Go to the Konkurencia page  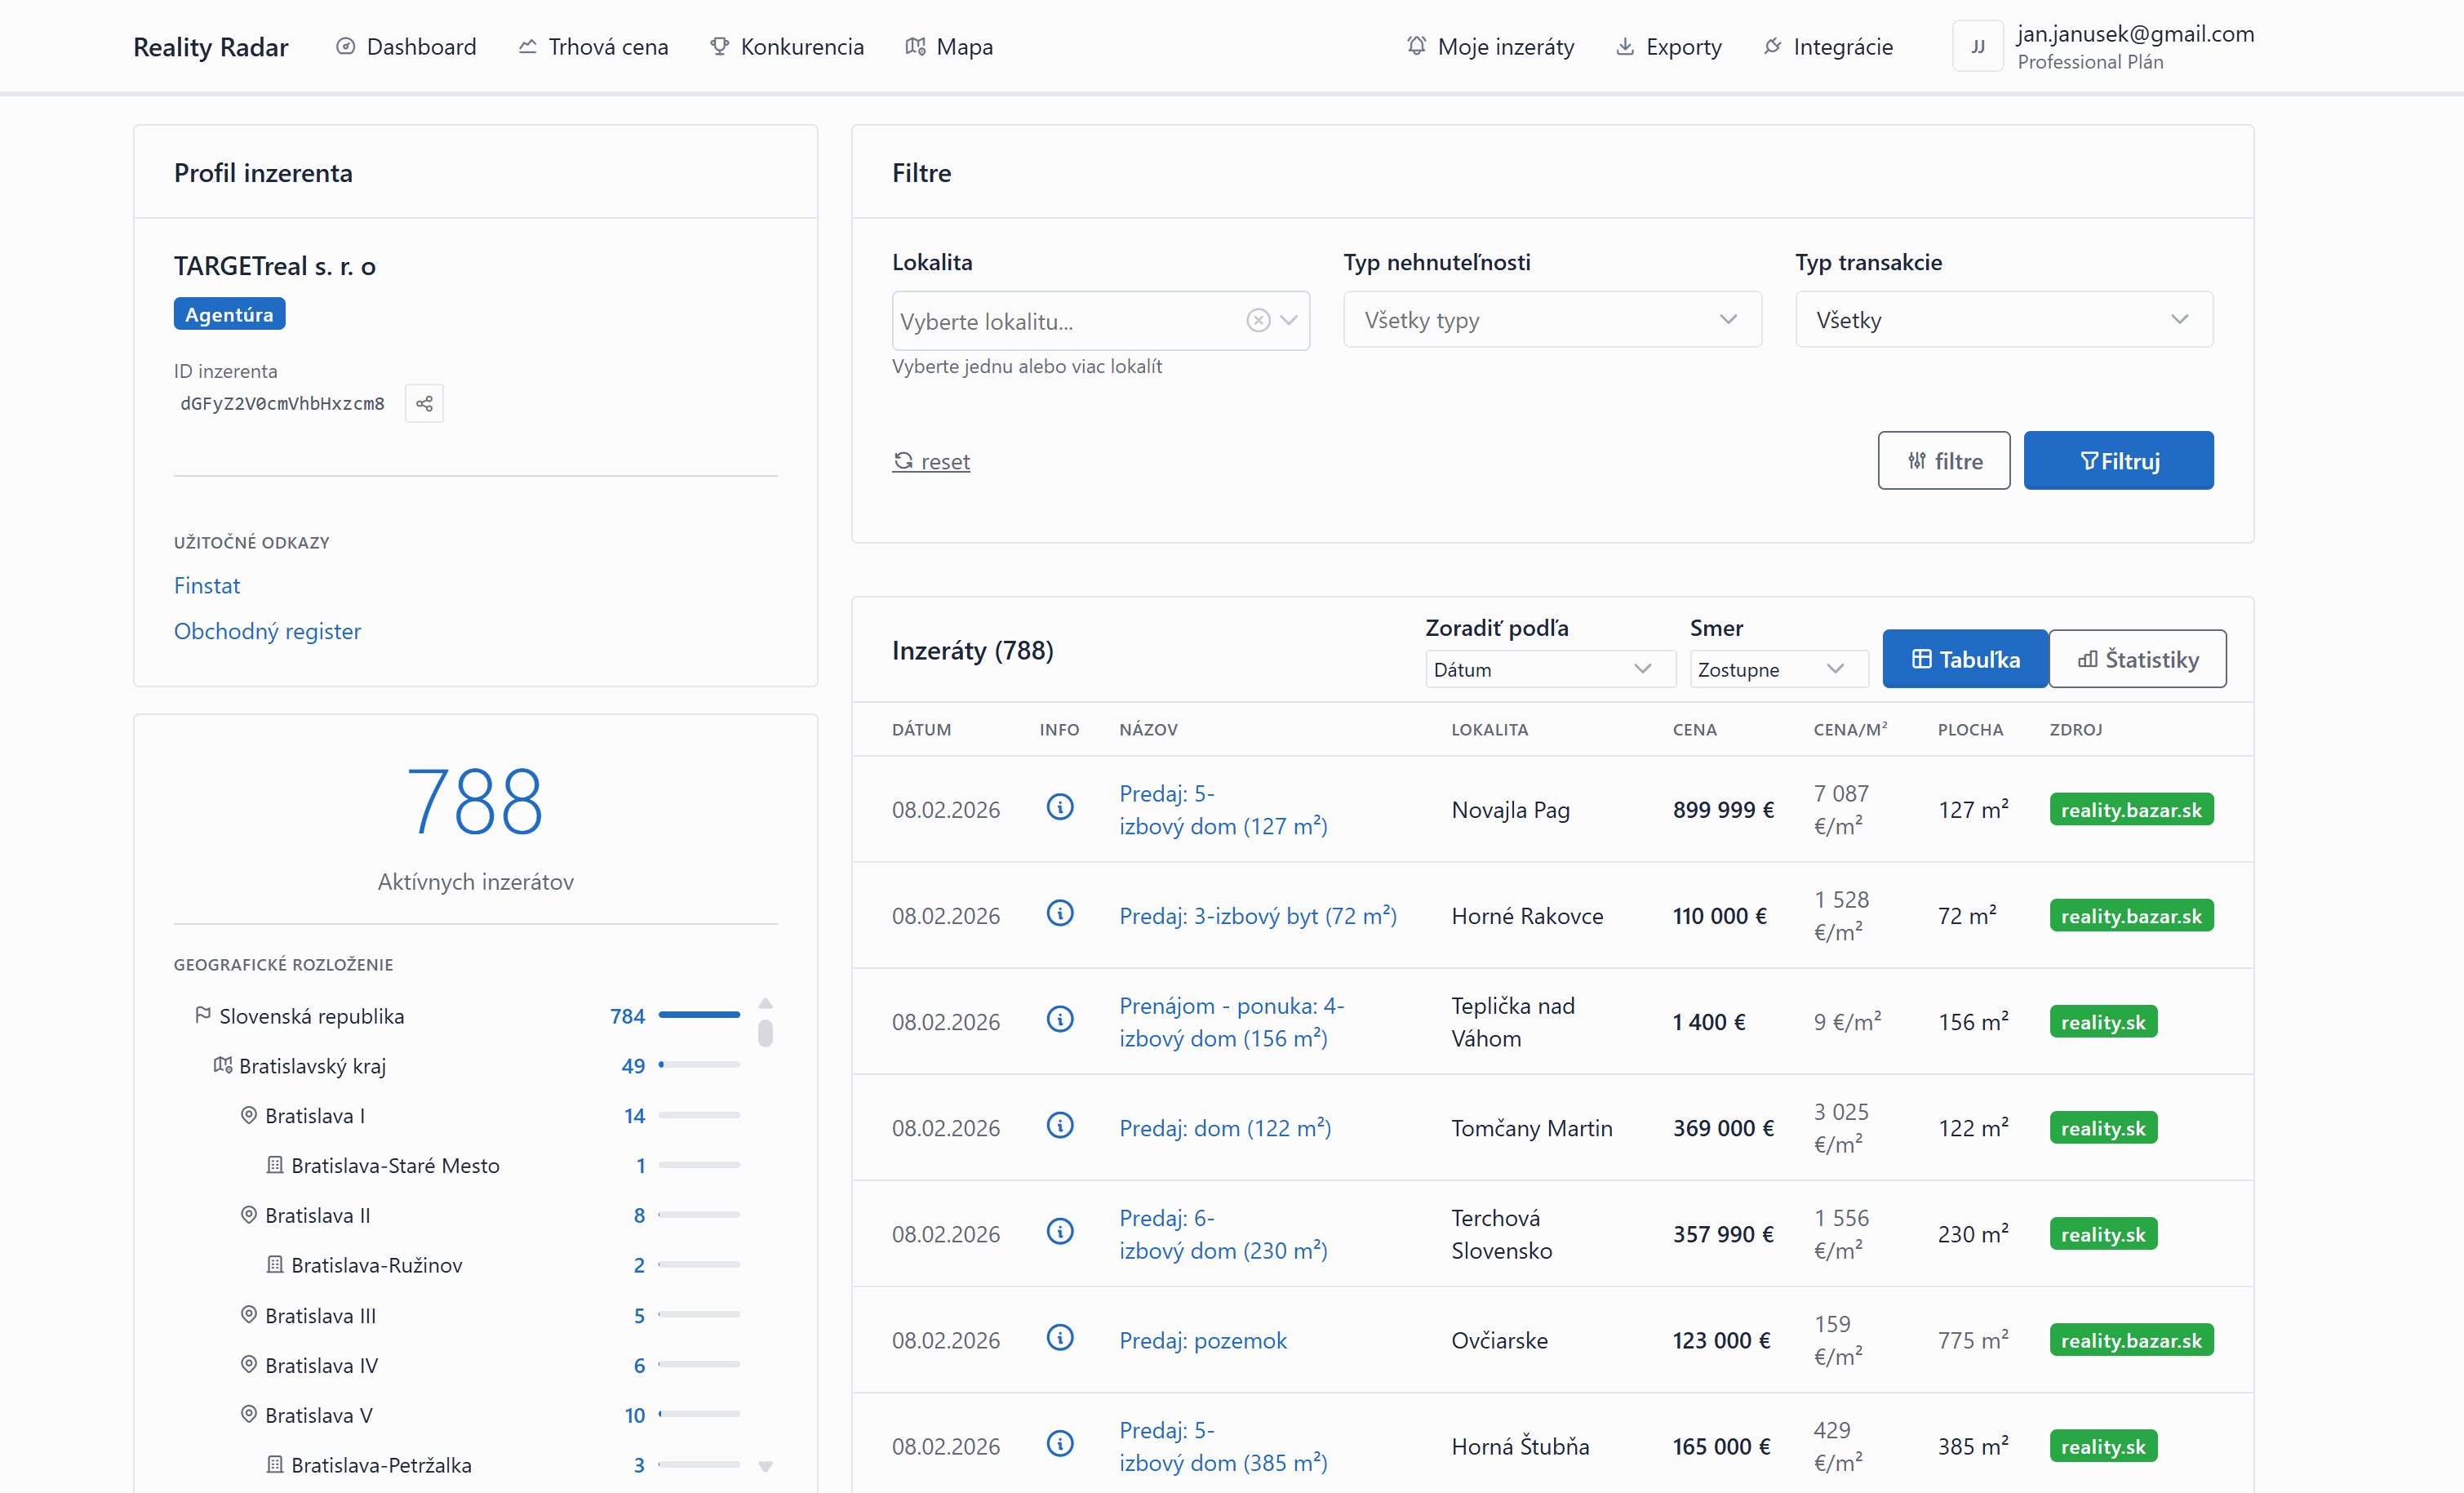787,47
